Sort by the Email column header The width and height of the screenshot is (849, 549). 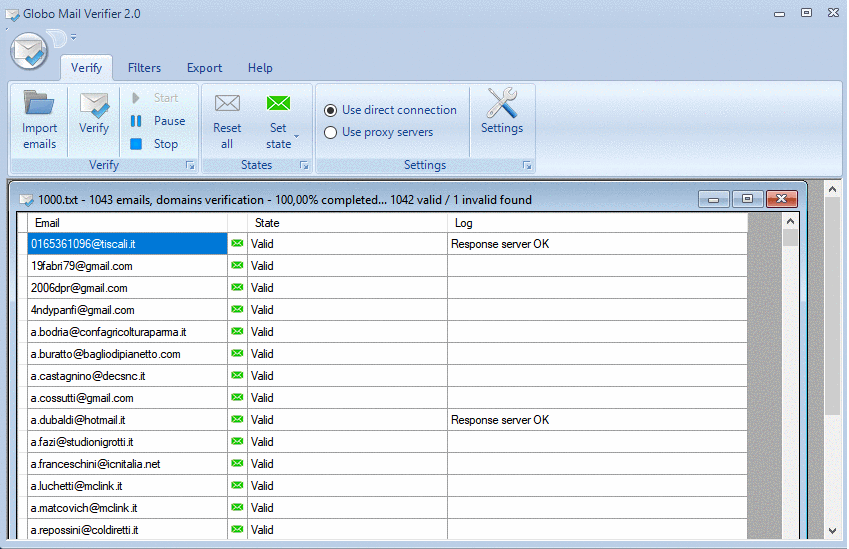127,223
